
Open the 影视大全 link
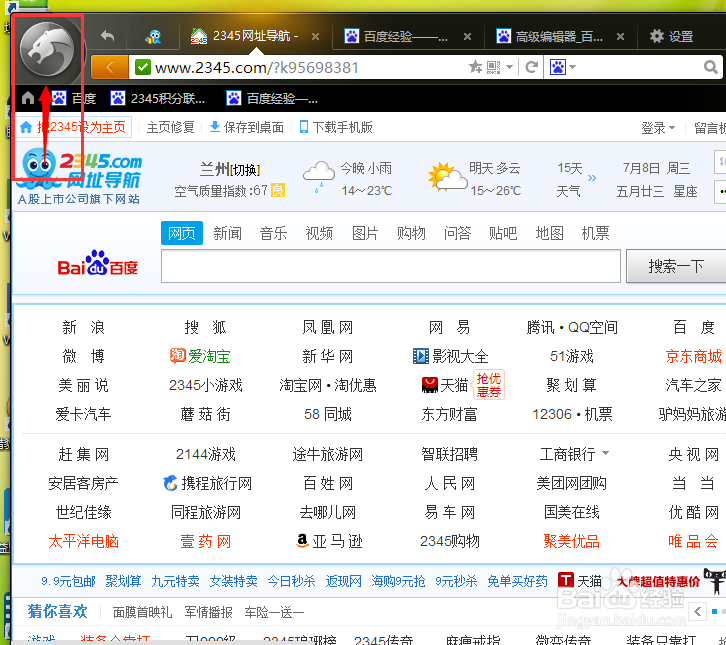coord(451,356)
